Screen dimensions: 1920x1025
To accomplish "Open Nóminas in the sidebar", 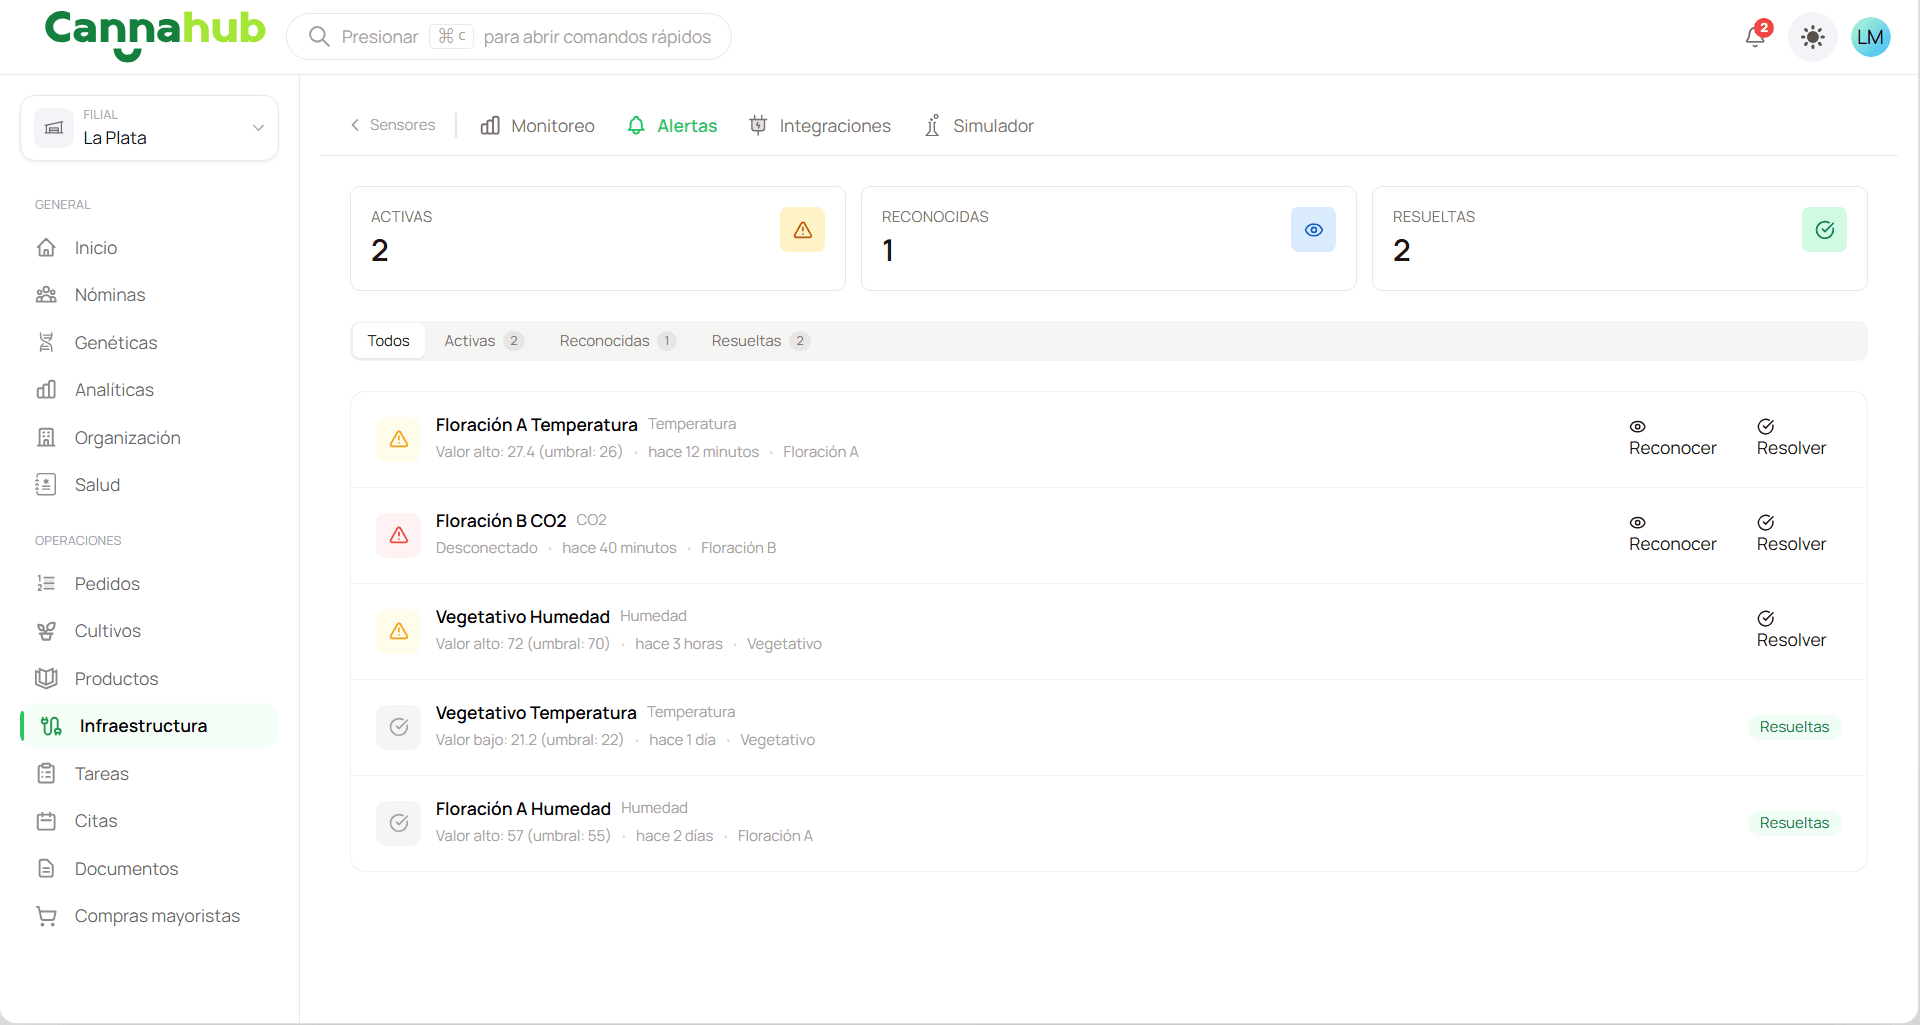I will (x=149, y=295).
